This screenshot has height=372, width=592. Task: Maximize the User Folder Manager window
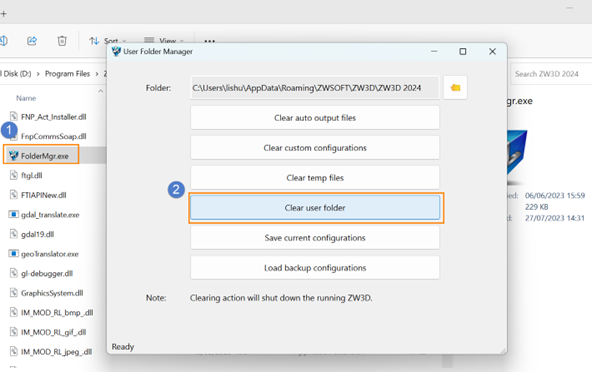463,51
